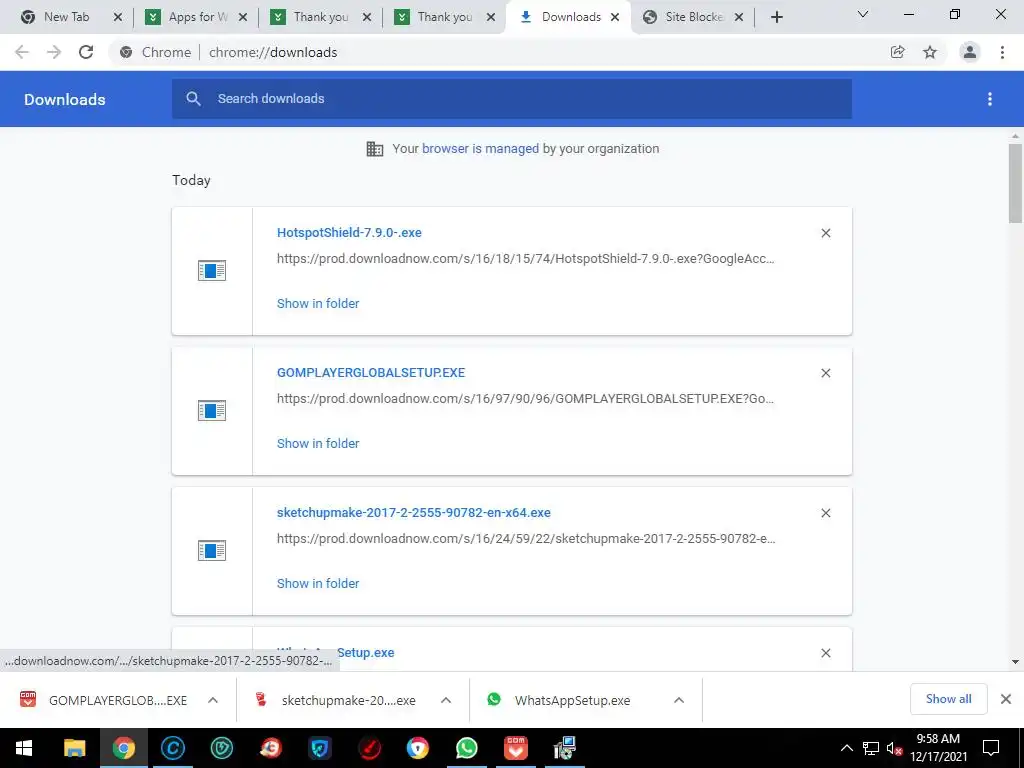
Task: Open Chrome's three-dot main menu
Action: (x=1002, y=52)
